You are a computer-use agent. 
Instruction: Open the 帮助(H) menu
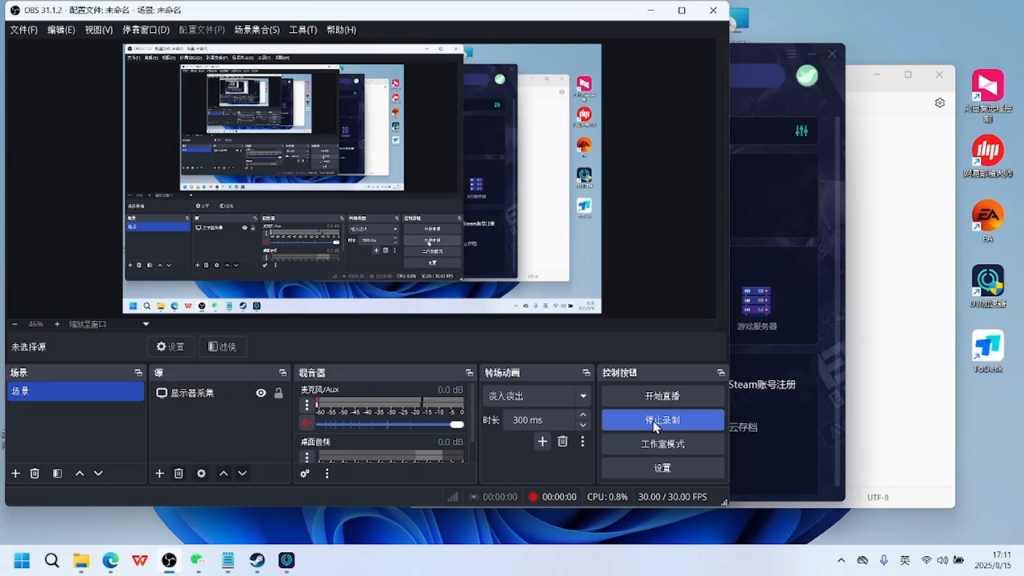point(341,29)
